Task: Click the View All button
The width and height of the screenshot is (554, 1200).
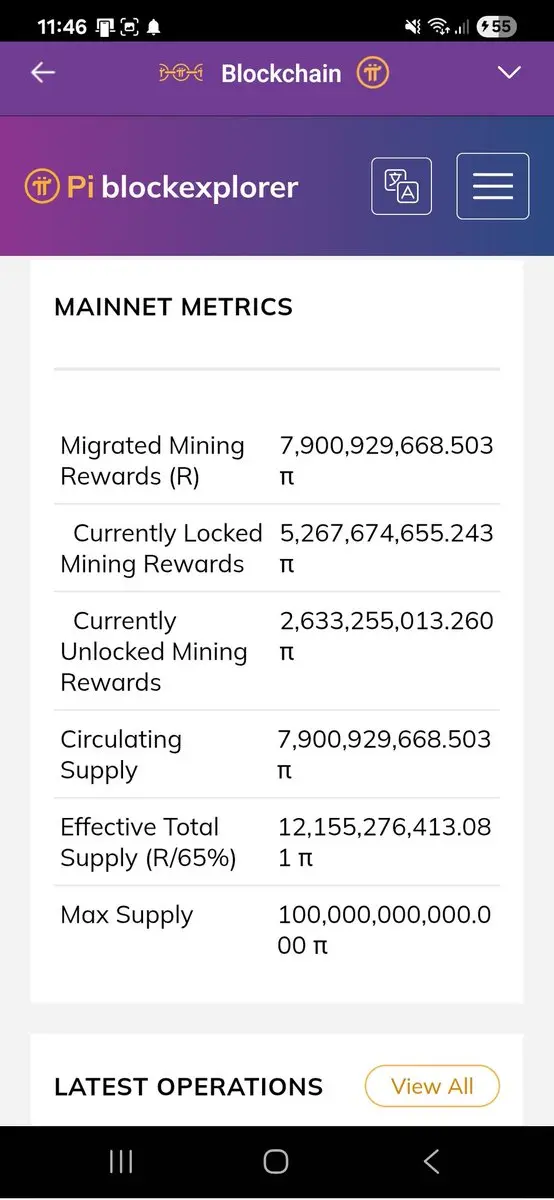Action: [432, 1087]
